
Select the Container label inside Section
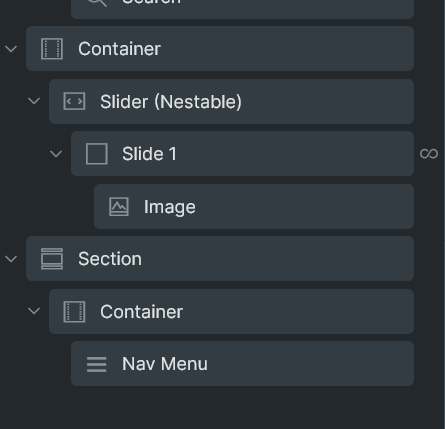(142, 312)
